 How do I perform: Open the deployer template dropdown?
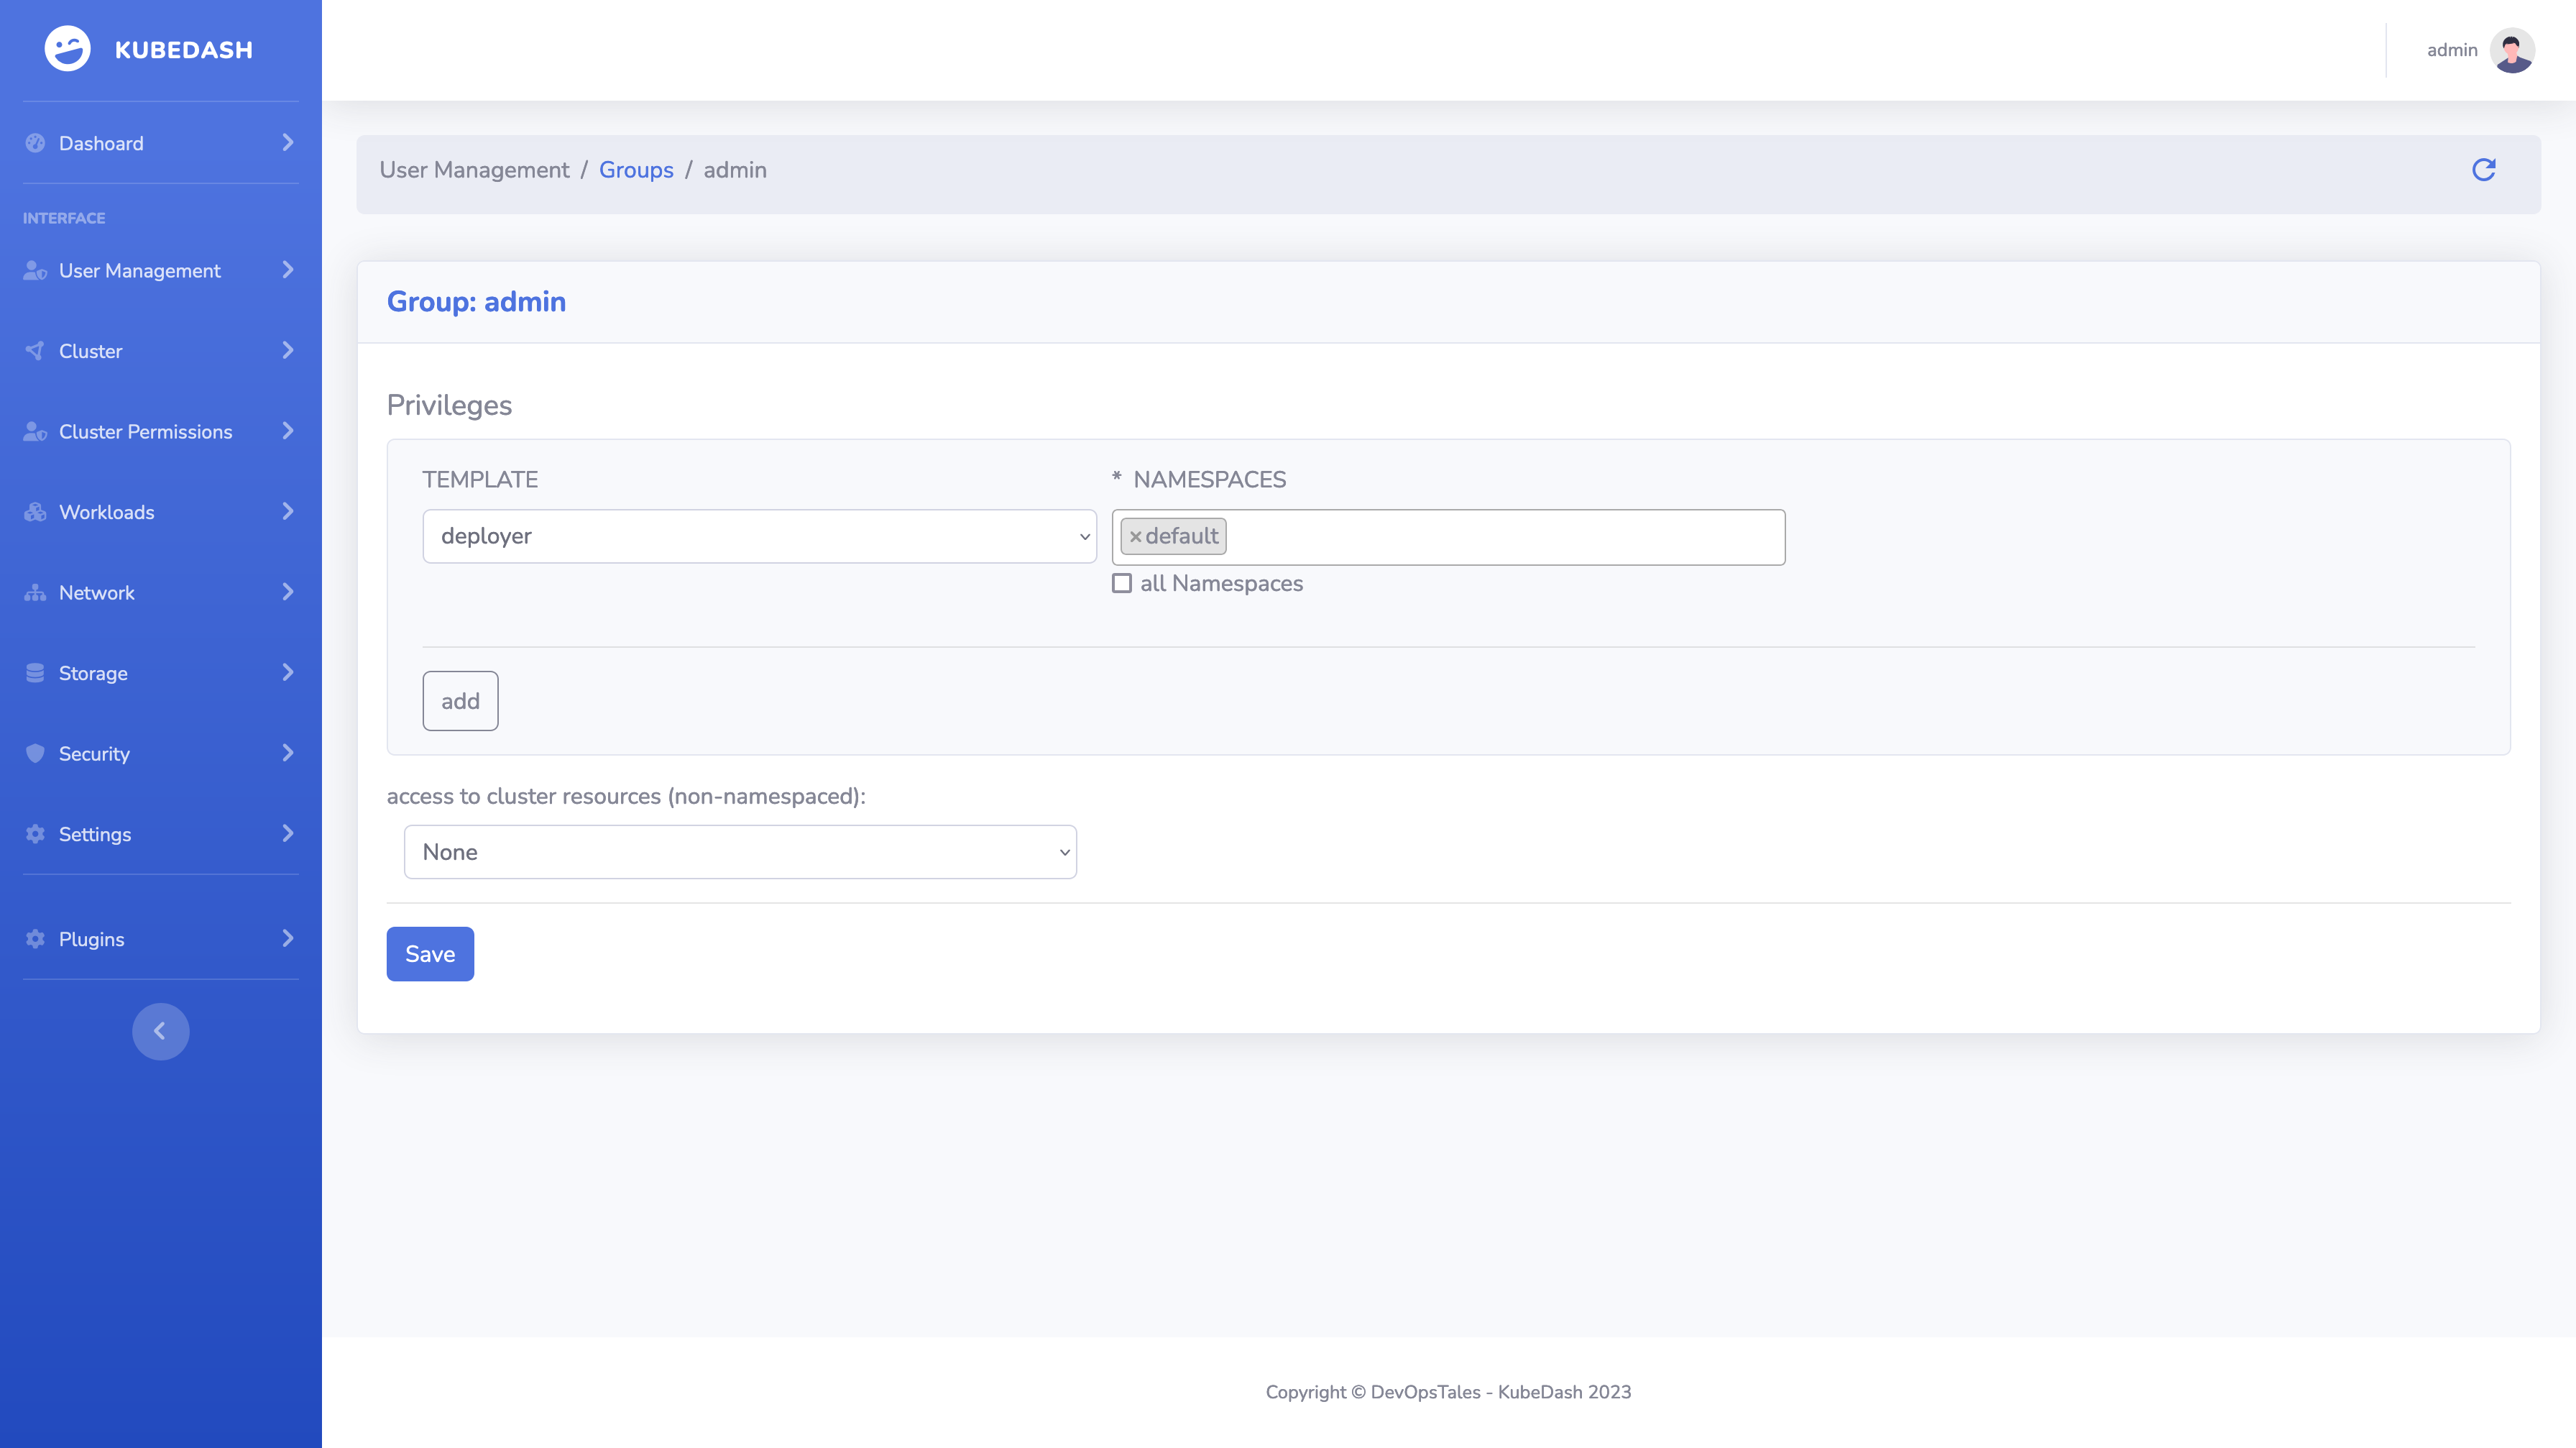pyautogui.click(x=759, y=537)
